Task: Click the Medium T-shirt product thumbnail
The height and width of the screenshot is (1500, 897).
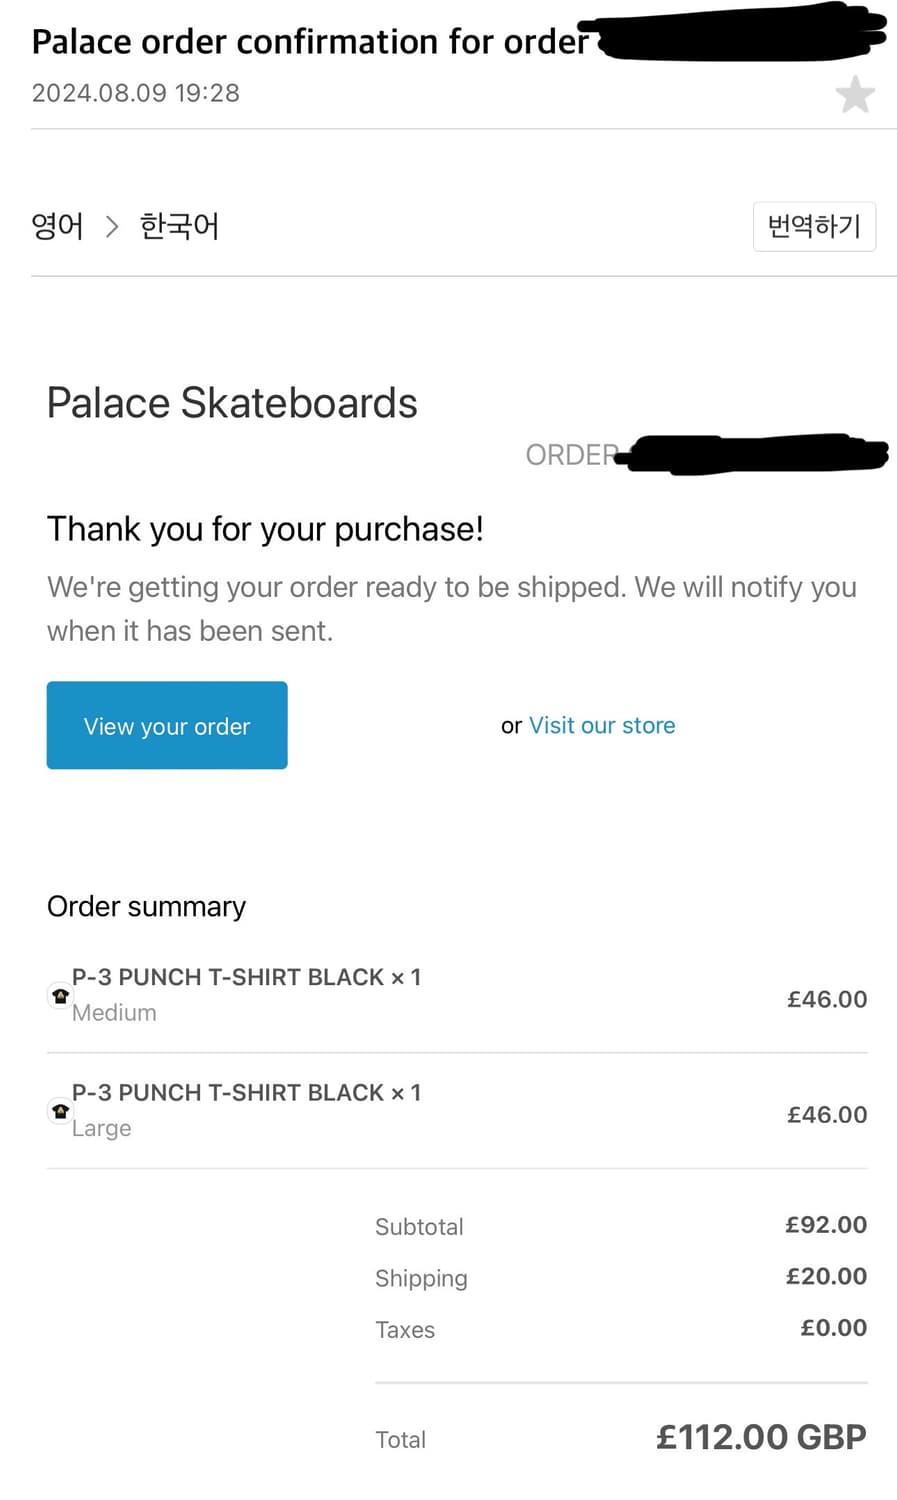Action: click(60, 996)
